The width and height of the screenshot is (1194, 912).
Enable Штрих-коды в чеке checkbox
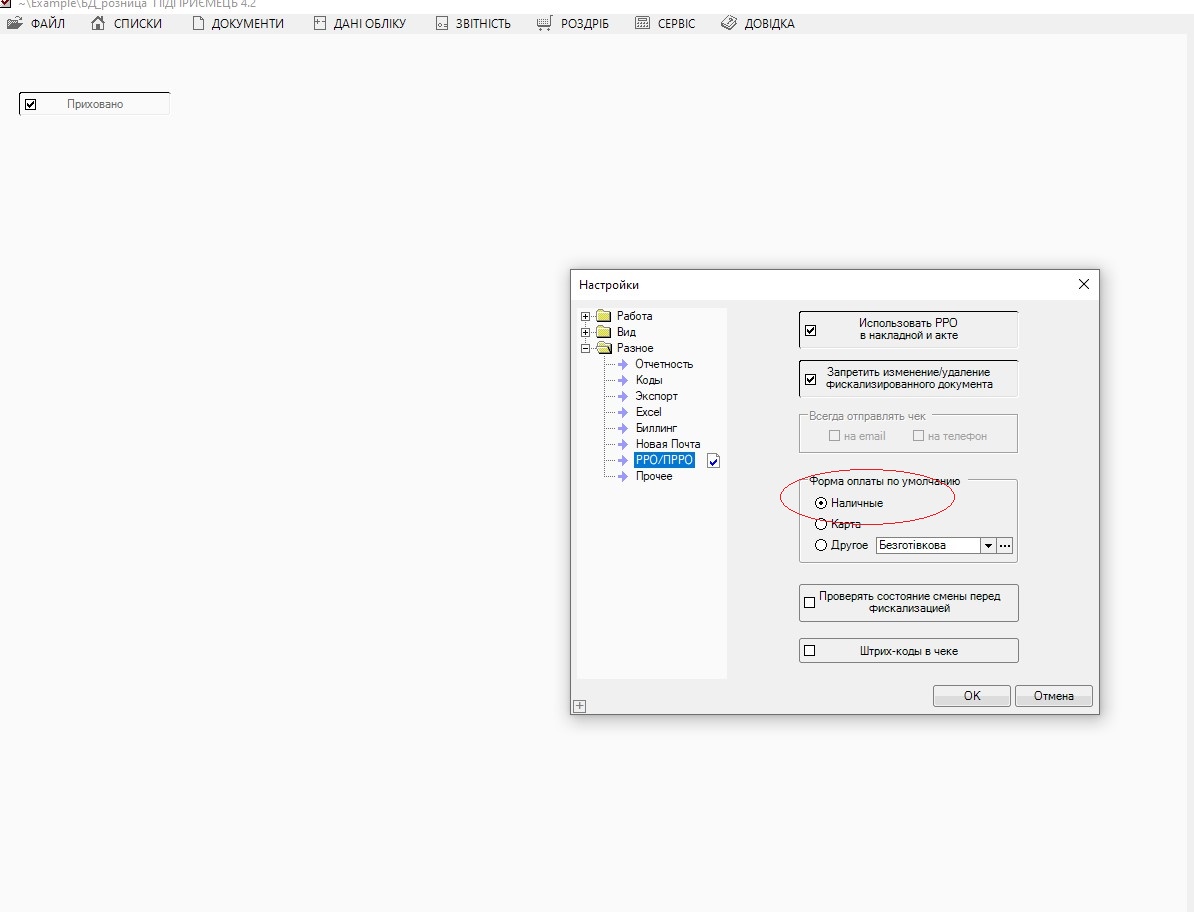[810, 651]
